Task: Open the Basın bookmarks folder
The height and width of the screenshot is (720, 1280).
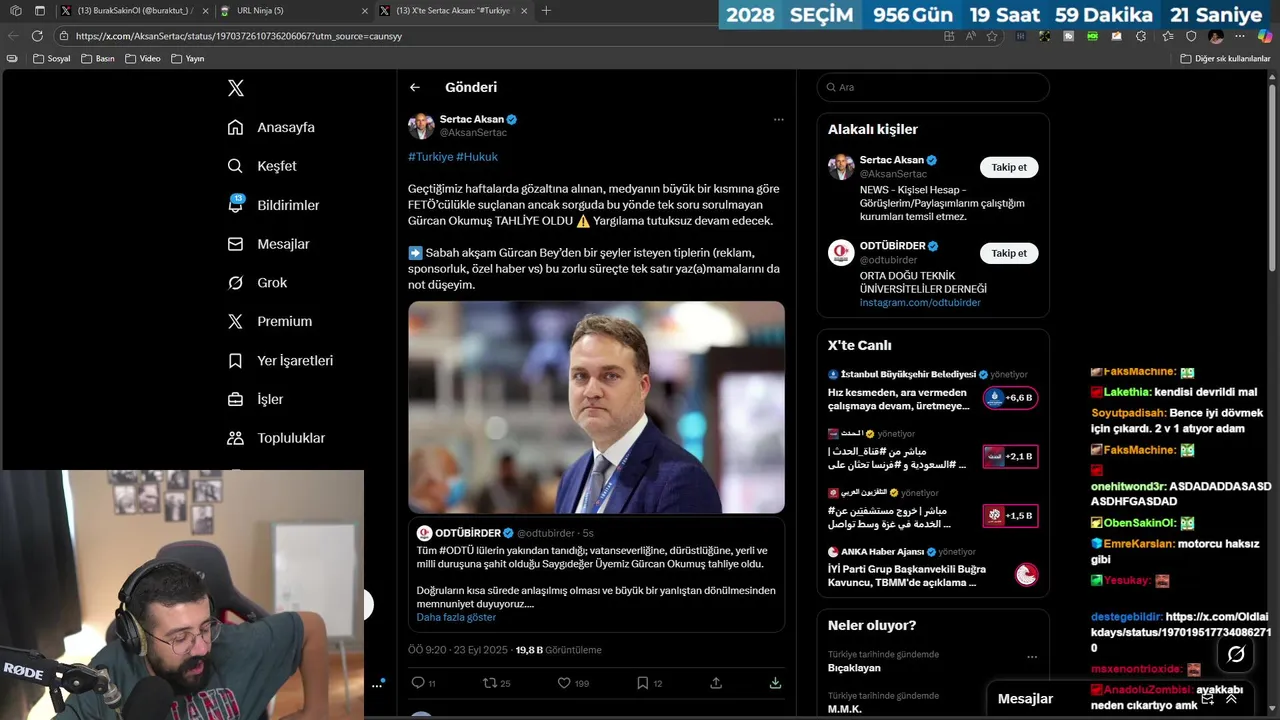Action: [98, 59]
